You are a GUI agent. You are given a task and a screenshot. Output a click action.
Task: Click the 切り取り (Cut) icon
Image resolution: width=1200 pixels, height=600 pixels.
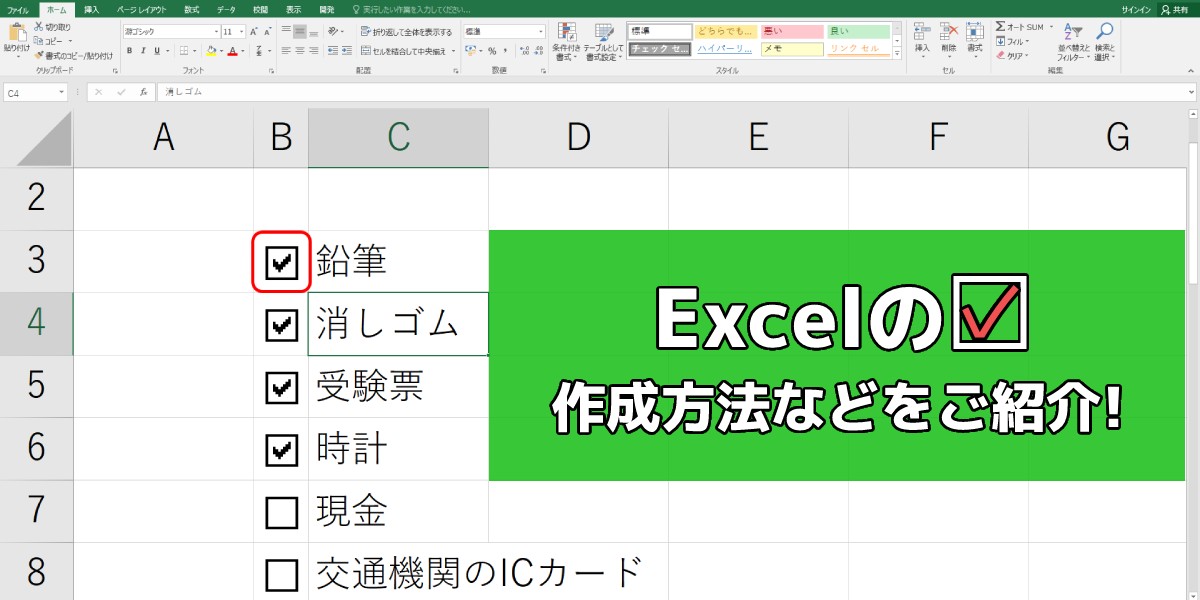38,25
